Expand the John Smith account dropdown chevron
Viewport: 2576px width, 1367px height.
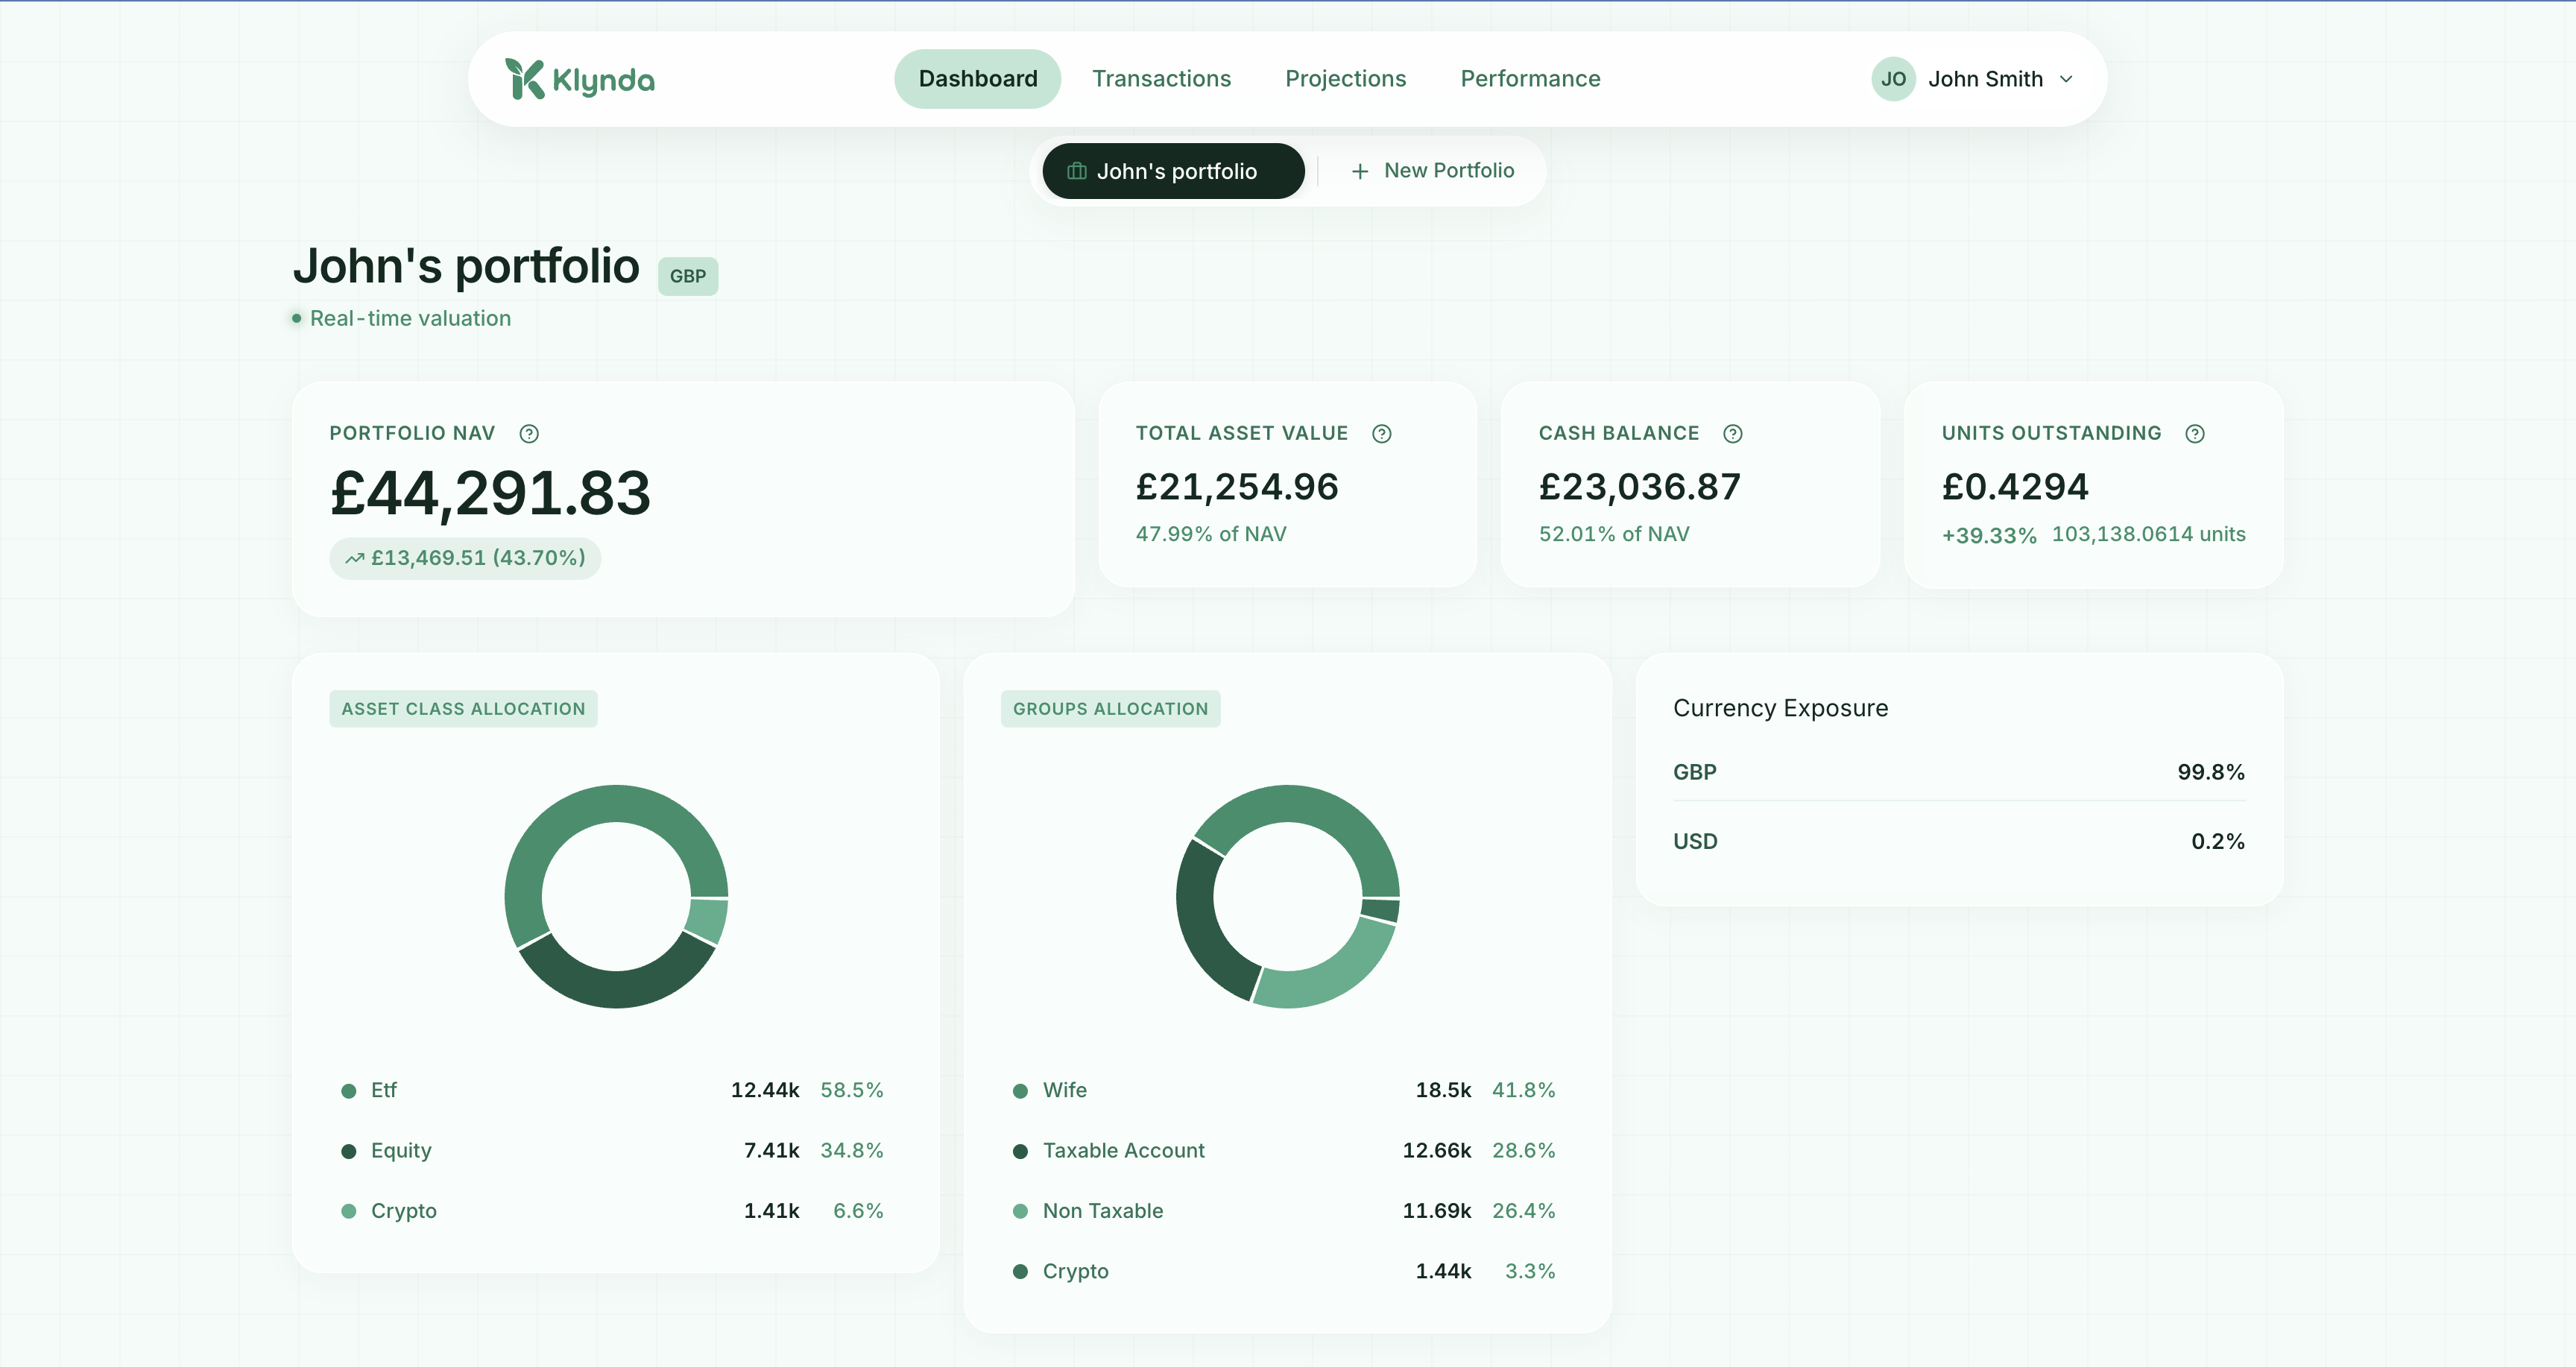pyautogui.click(x=2066, y=79)
